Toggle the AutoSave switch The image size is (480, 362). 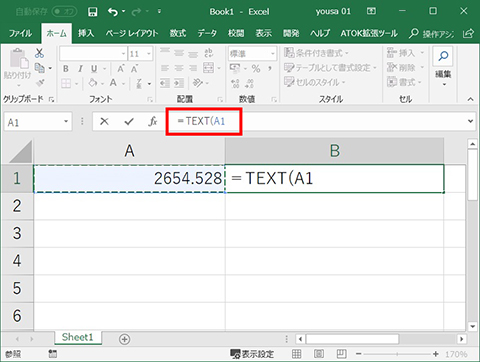(x=64, y=12)
